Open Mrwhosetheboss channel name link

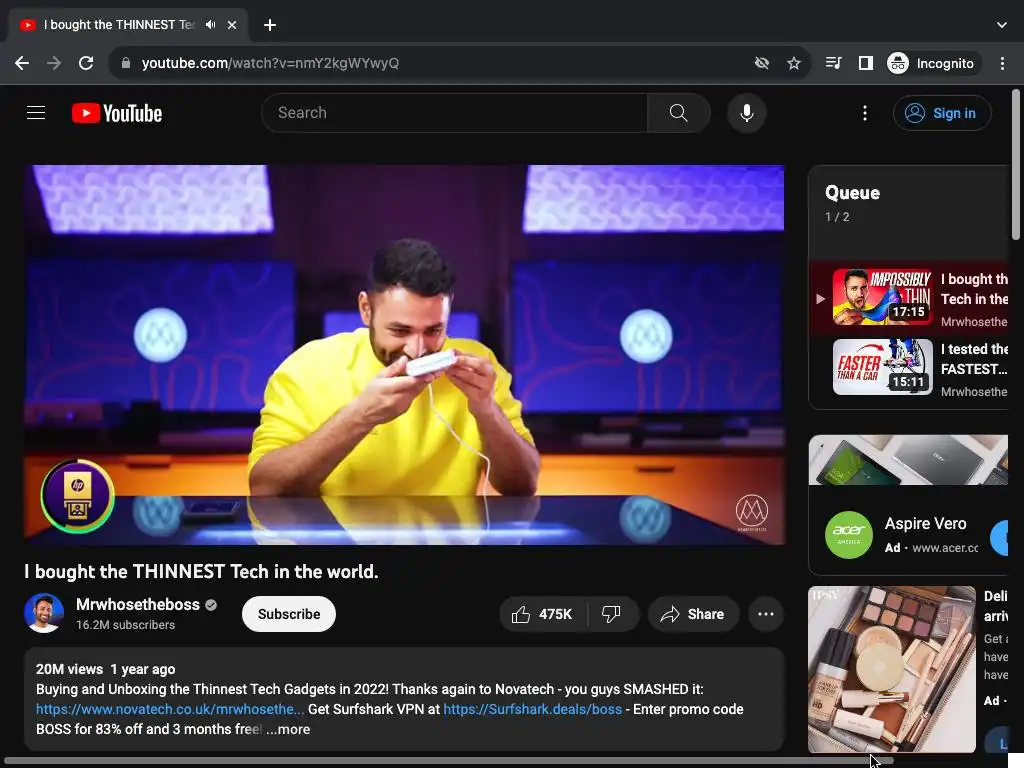(138, 605)
